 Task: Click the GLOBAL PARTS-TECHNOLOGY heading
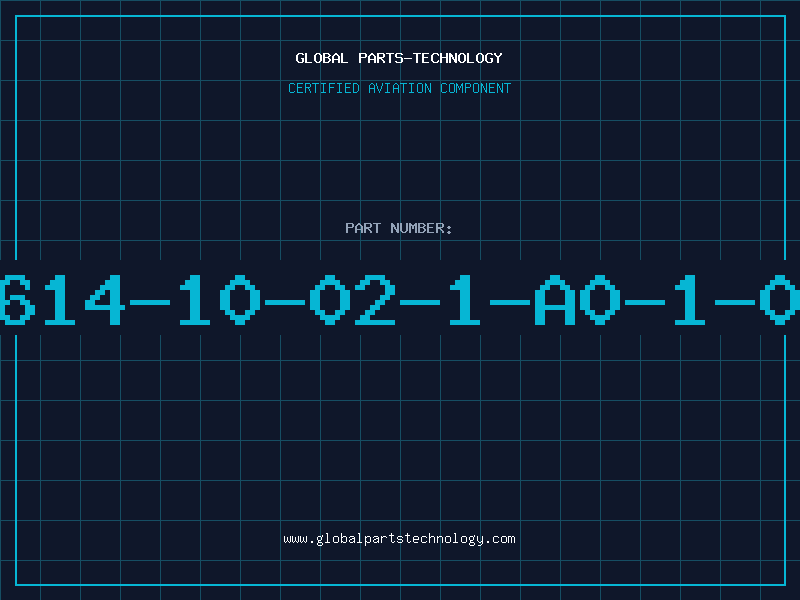click(x=399, y=58)
